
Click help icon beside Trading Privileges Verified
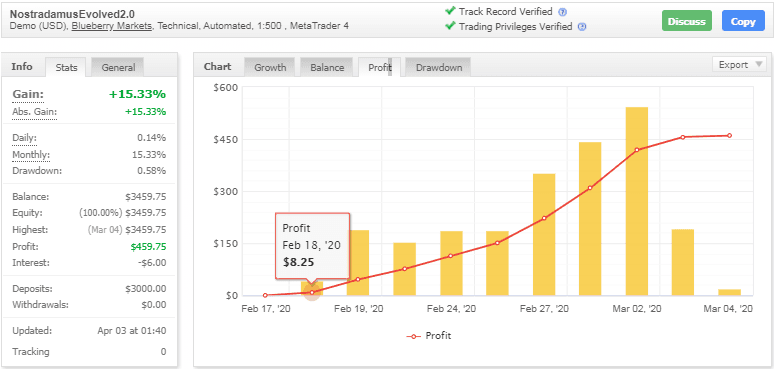[582, 27]
